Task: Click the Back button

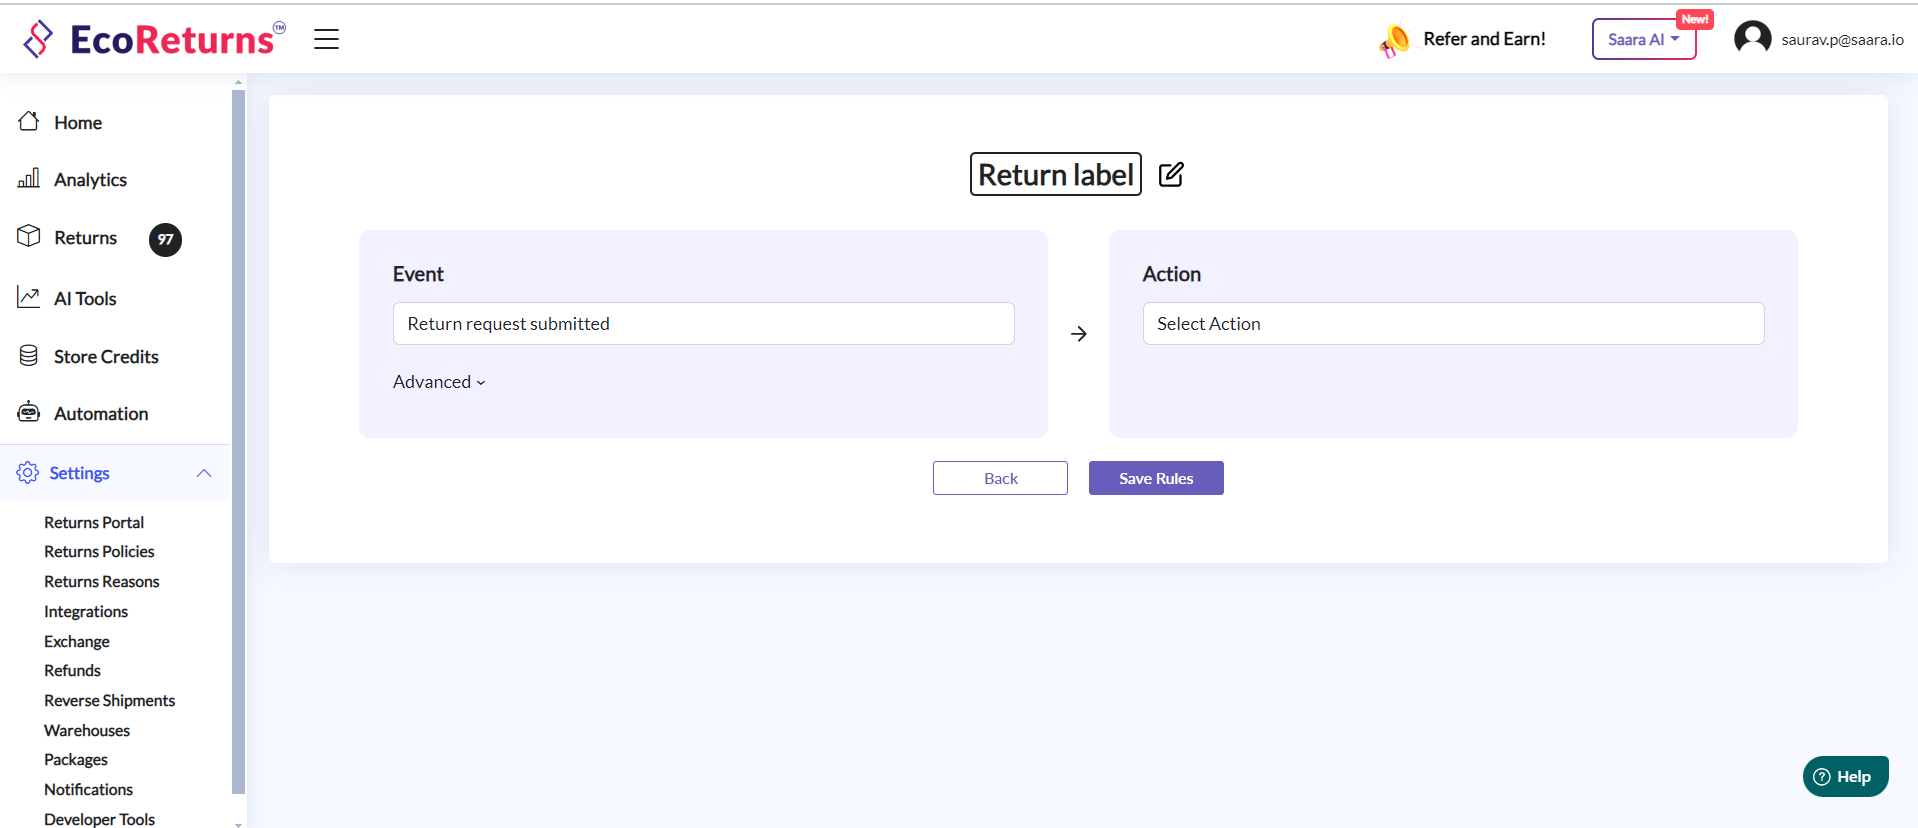Action: [x=1000, y=478]
